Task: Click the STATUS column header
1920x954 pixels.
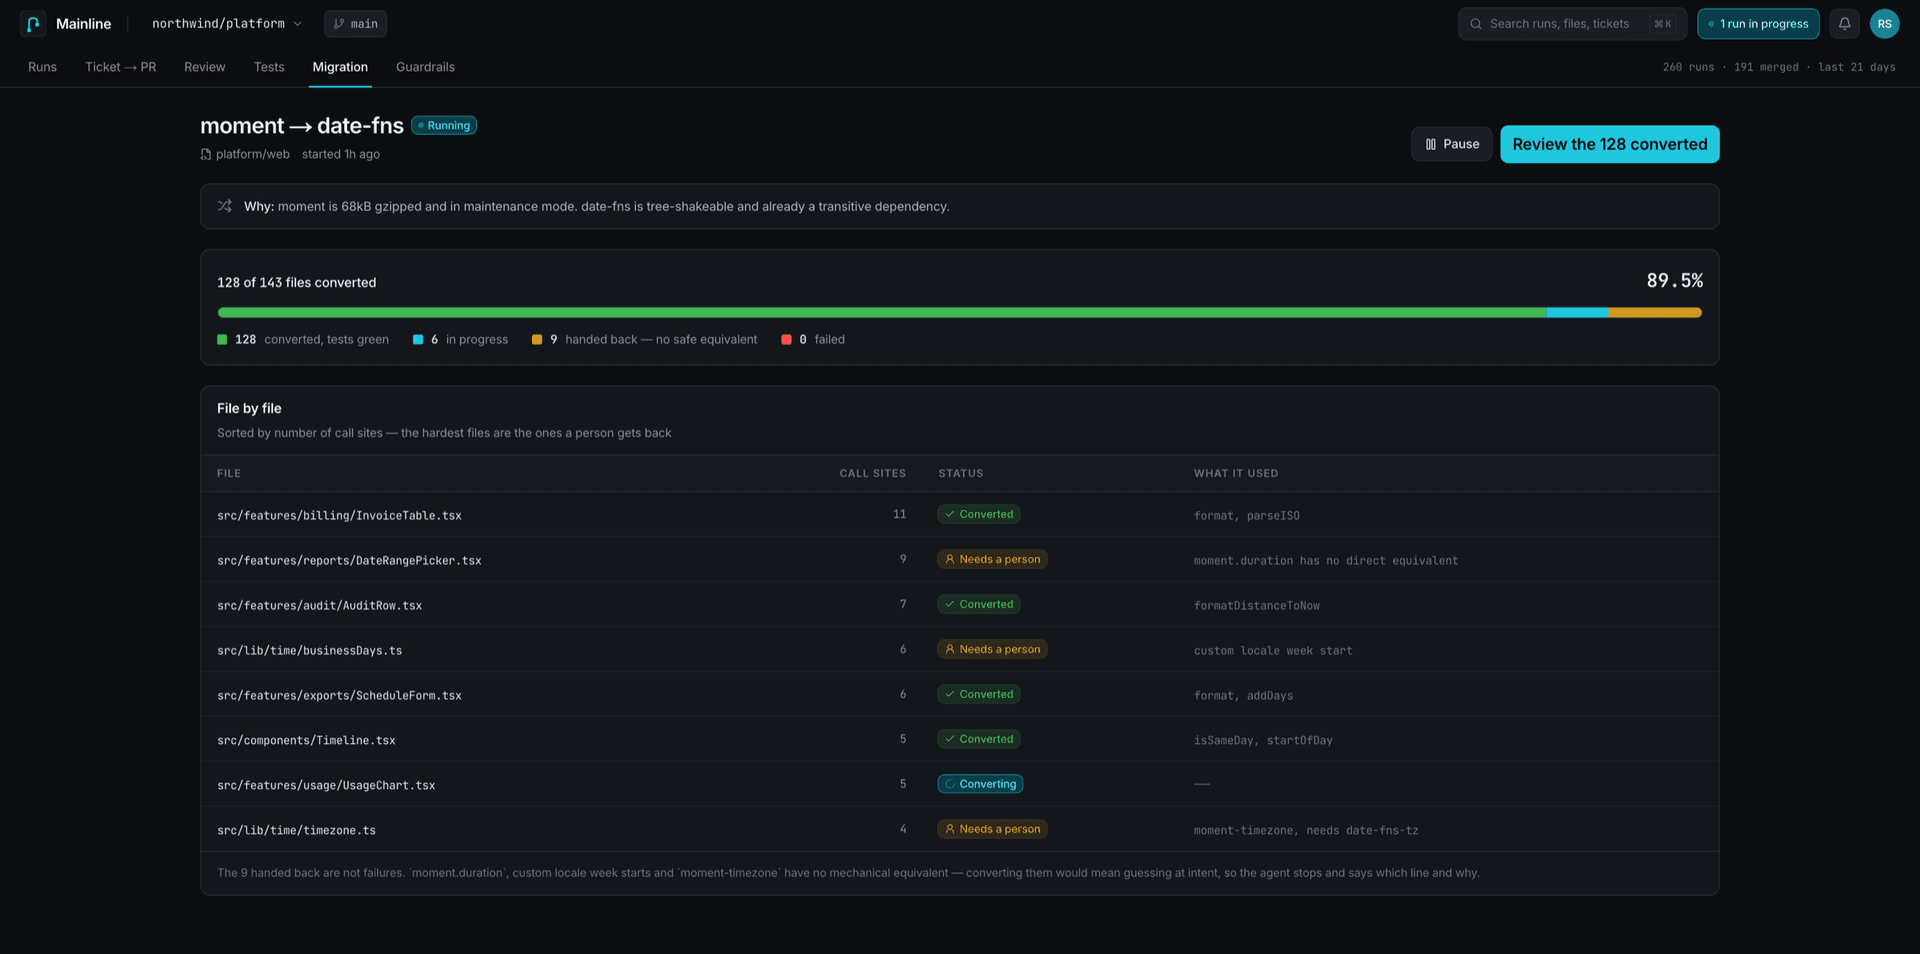Action: (961, 474)
